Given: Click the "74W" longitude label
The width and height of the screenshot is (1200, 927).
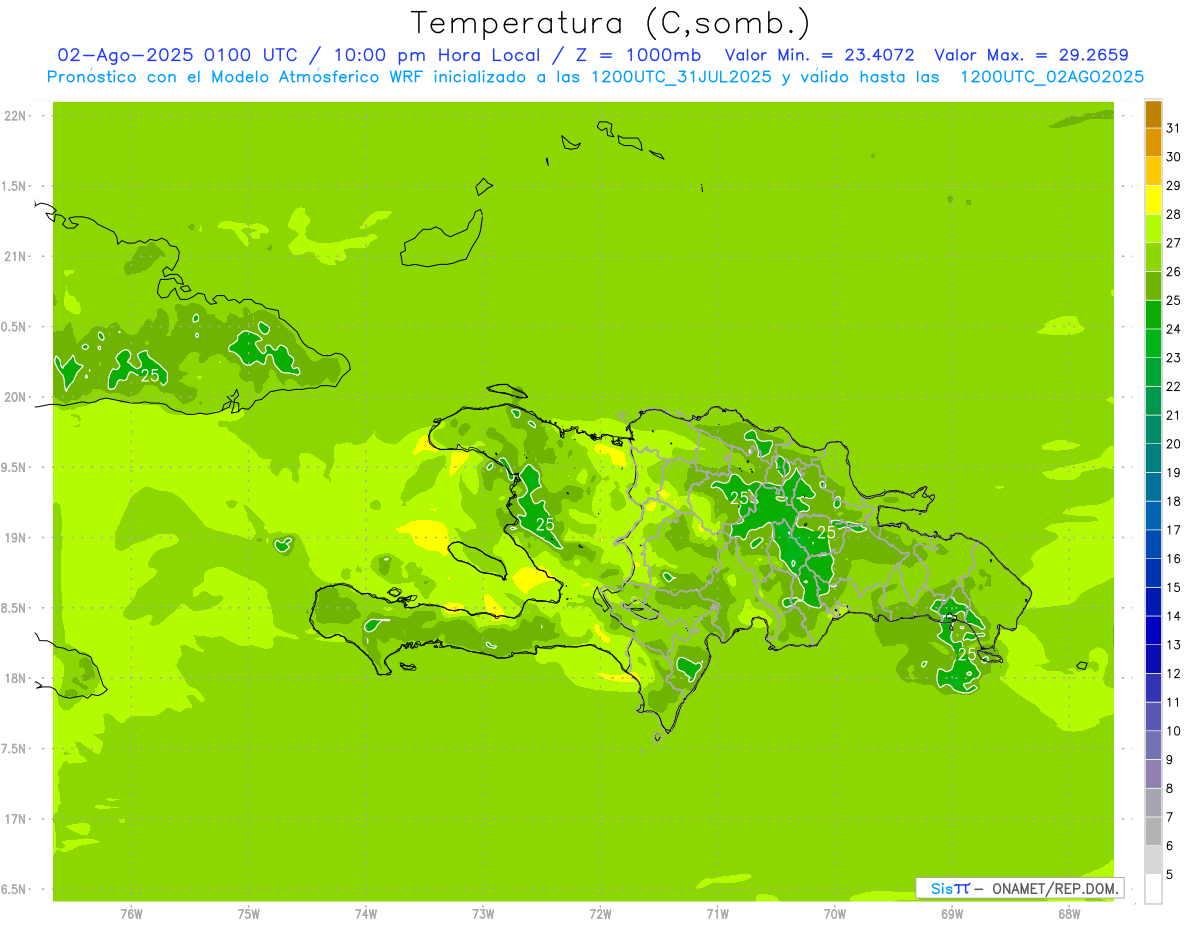Looking at the screenshot, I should [x=366, y=915].
